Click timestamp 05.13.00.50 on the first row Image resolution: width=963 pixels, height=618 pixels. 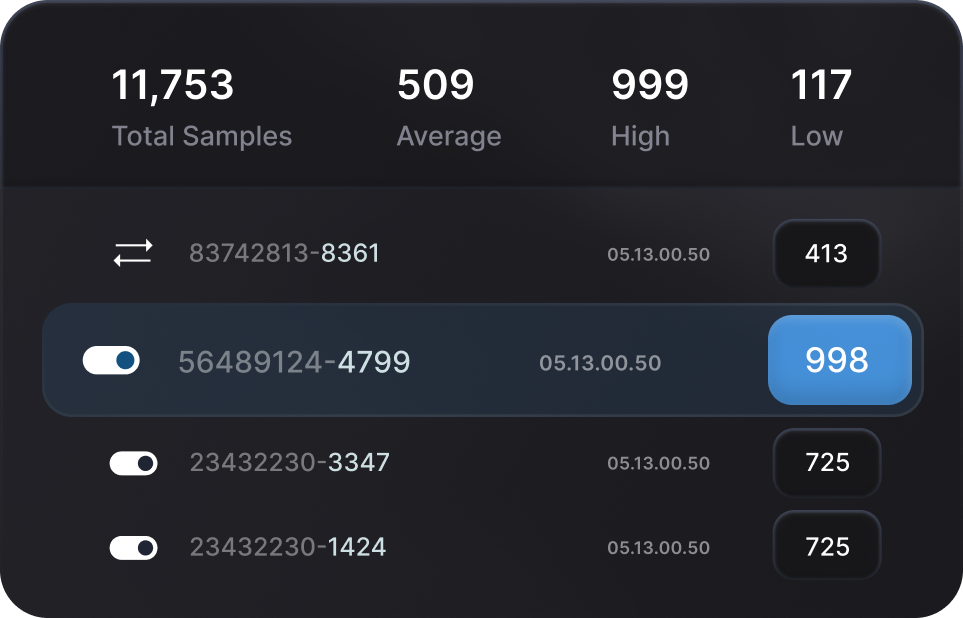coord(659,253)
